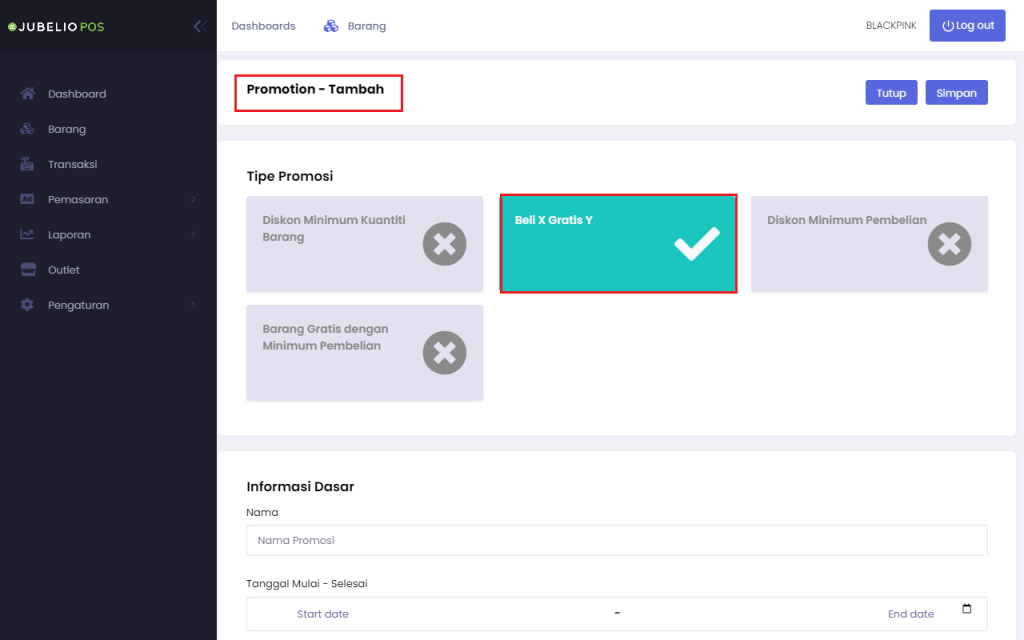Expand the Laporan submenu chevron
1024x640 pixels.
(194, 234)
